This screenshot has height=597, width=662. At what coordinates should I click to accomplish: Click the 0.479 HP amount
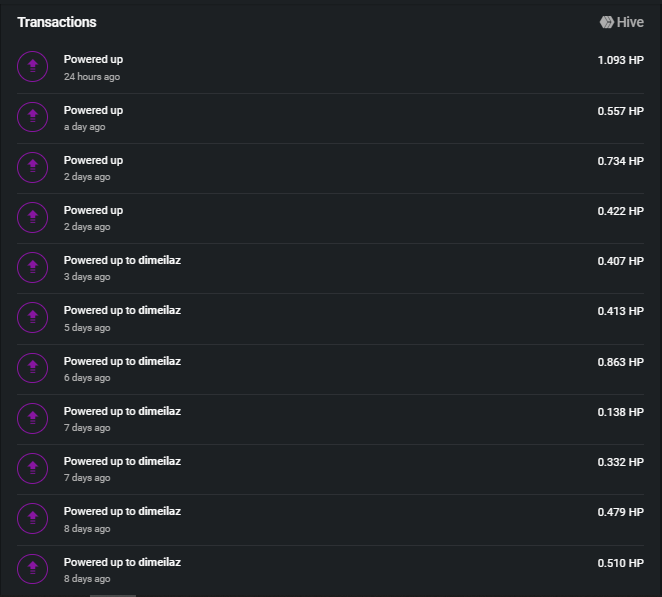click(x=621, y=512)
